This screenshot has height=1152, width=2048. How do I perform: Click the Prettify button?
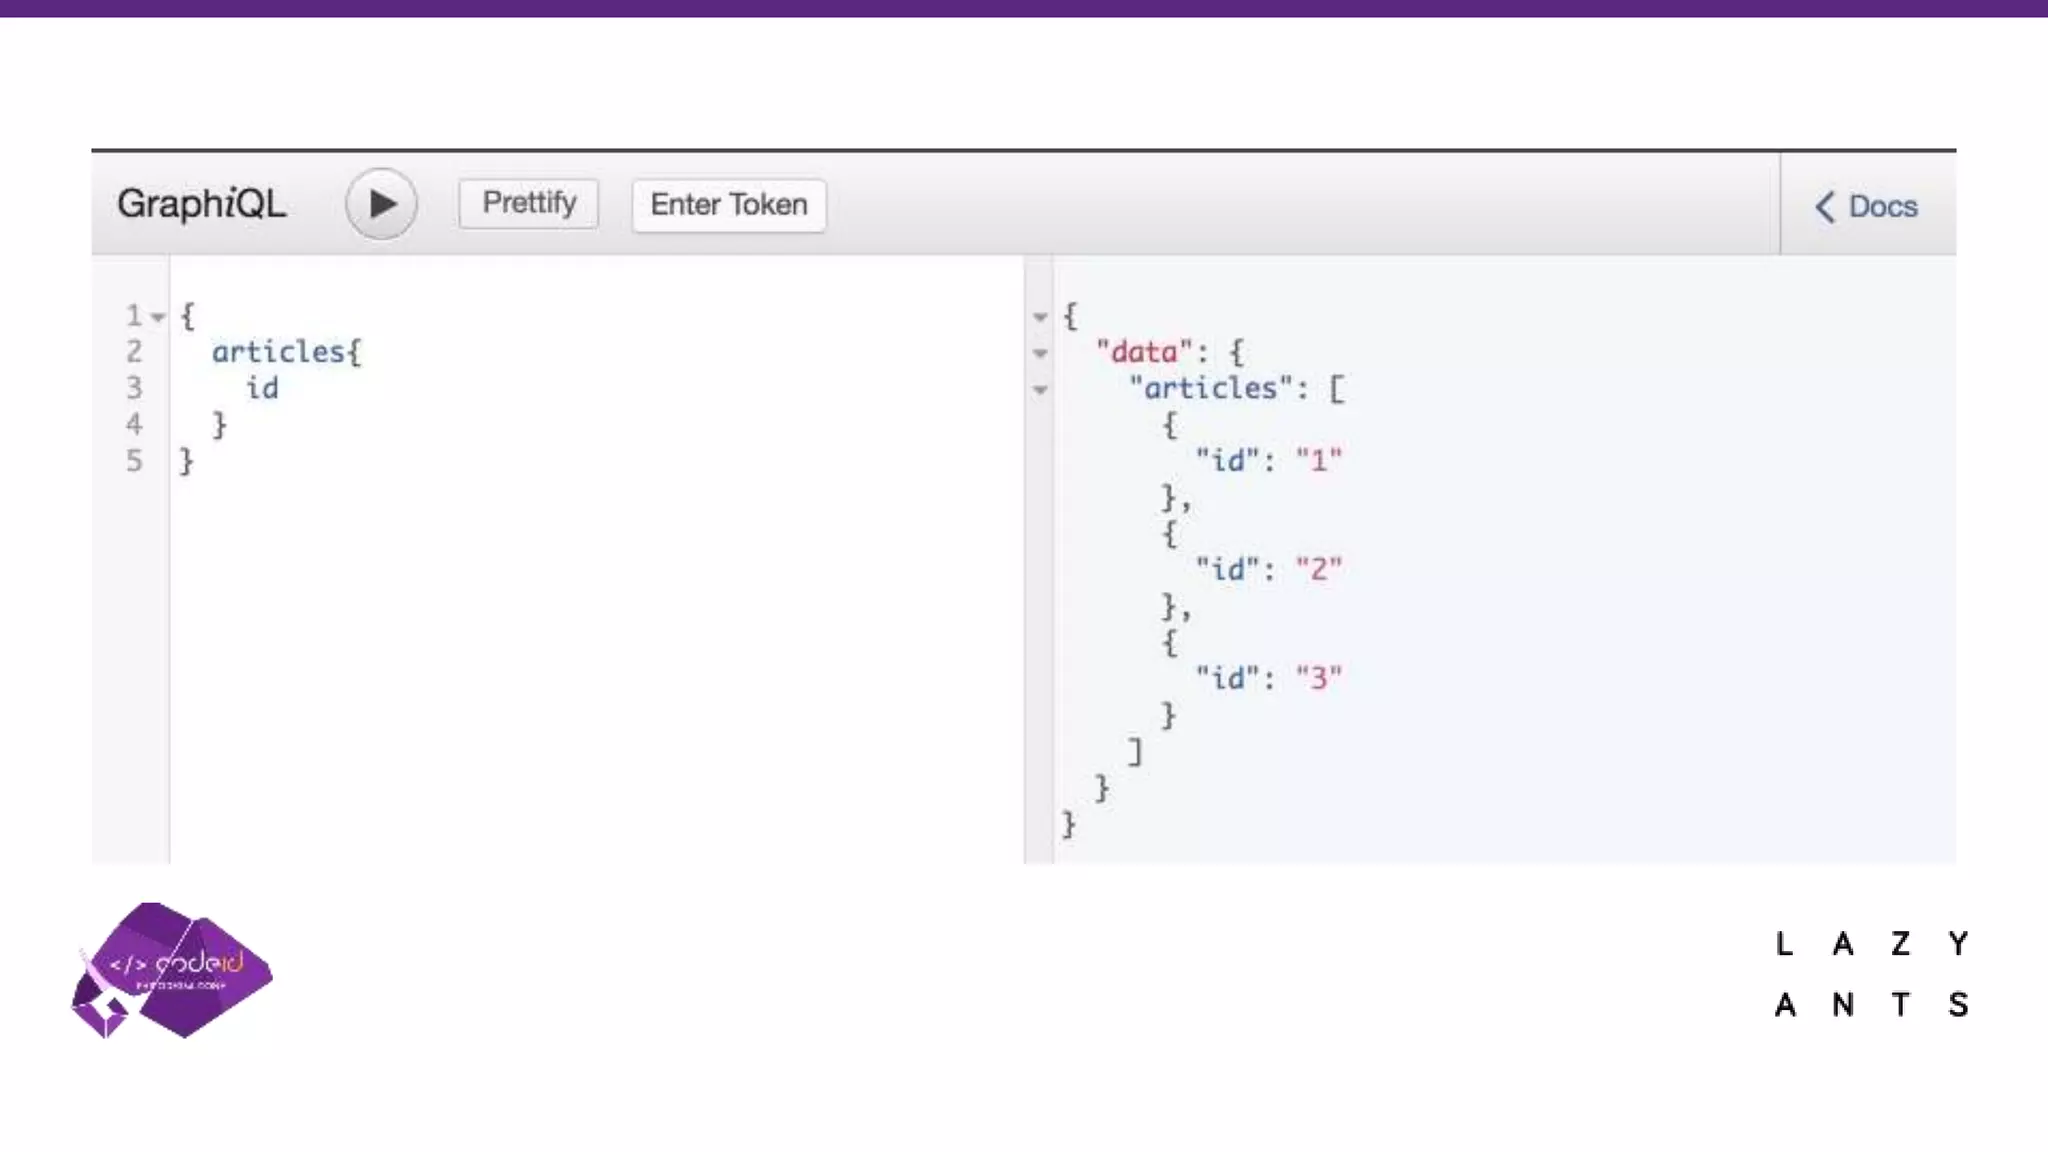tap(529, 203)
